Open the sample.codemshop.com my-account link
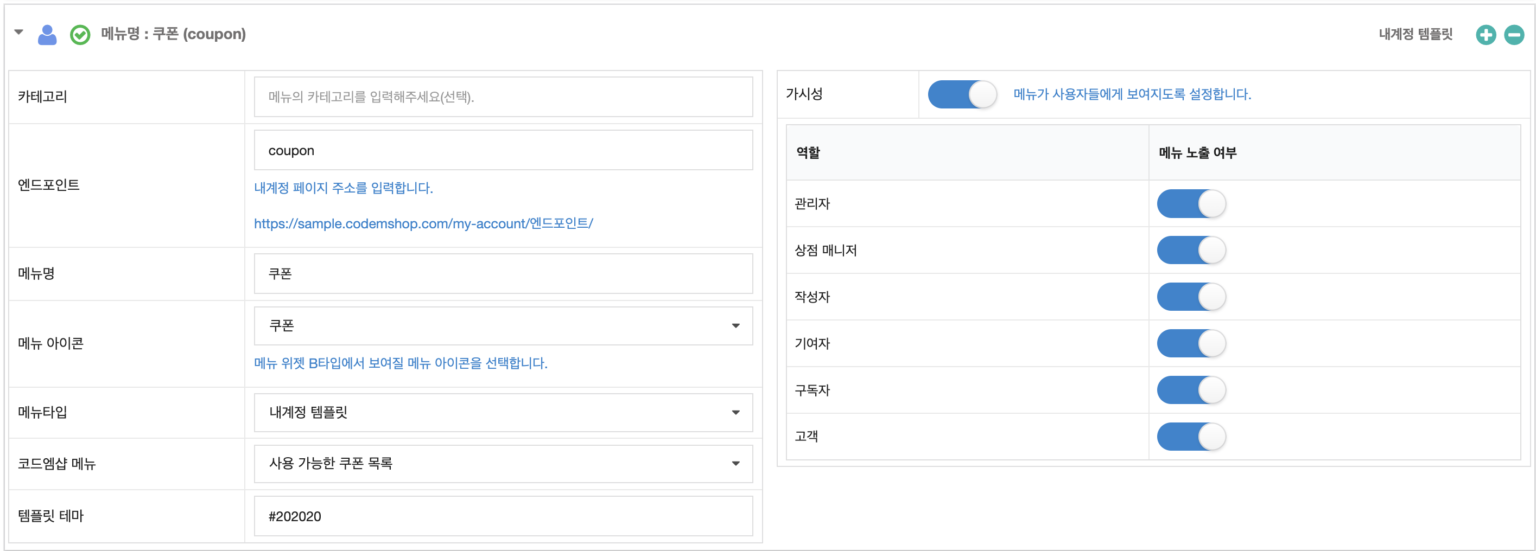The image size is (1536, 551). 423,224
